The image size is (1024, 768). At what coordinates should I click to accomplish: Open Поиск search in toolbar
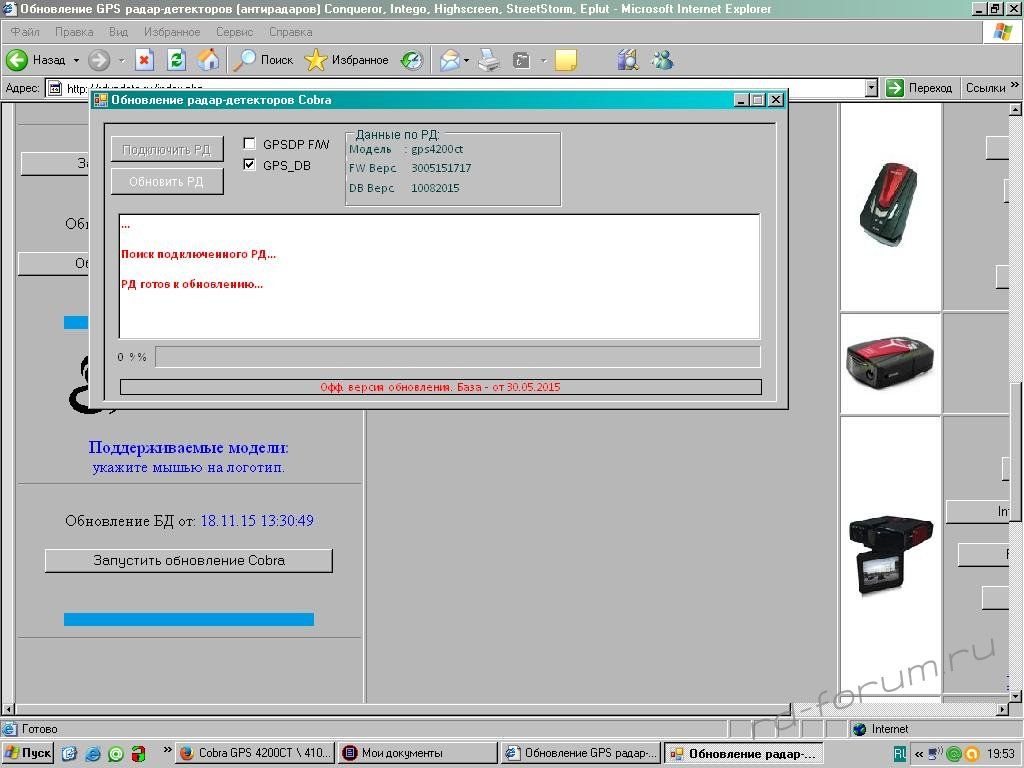coord(263,60)
